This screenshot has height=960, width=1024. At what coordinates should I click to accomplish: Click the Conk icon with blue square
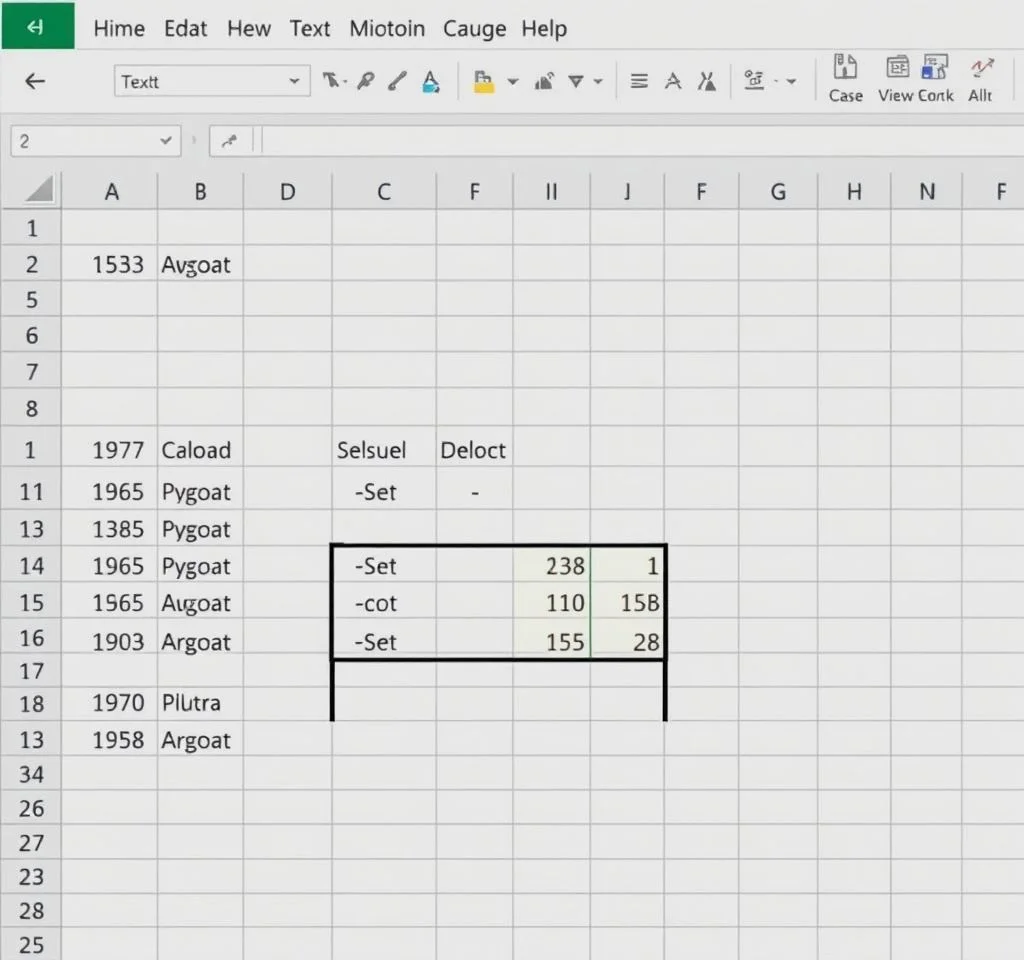click(934, 70)
